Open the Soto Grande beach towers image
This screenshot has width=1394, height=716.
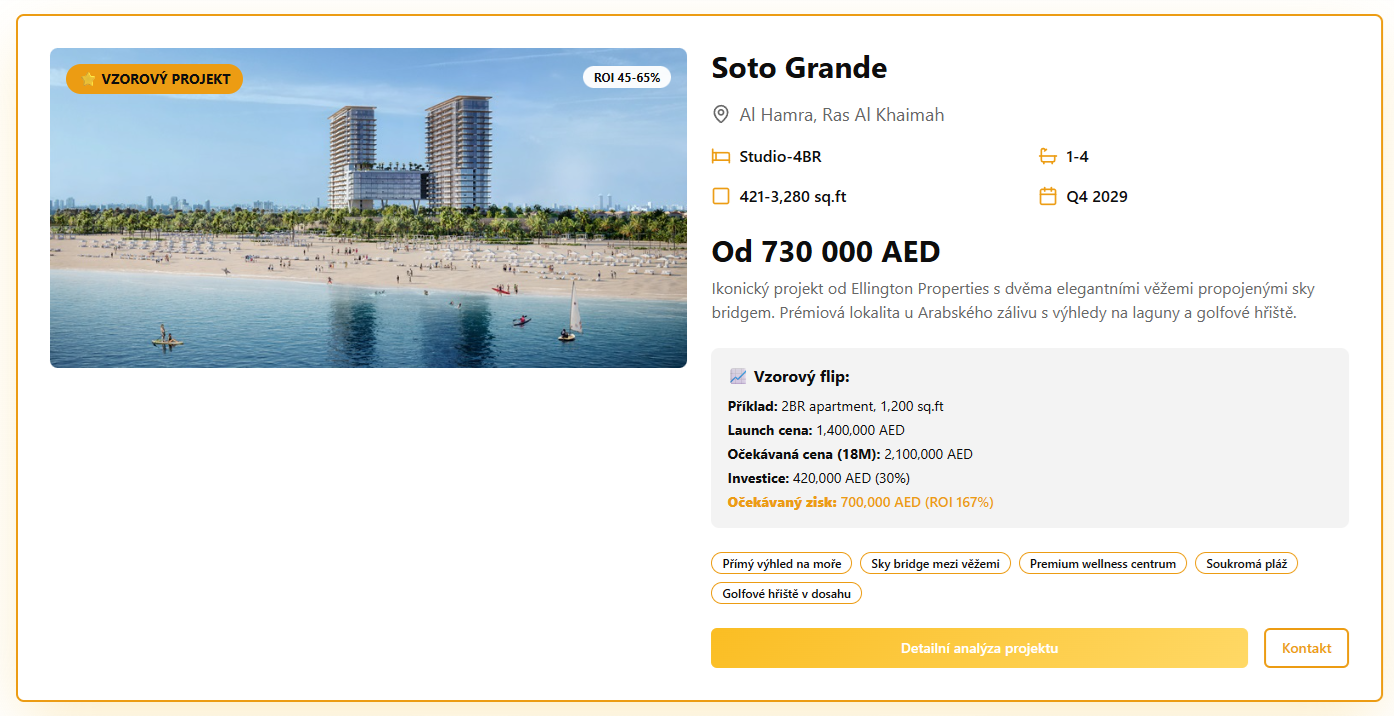pyautogui.click(x=368, y=208)
